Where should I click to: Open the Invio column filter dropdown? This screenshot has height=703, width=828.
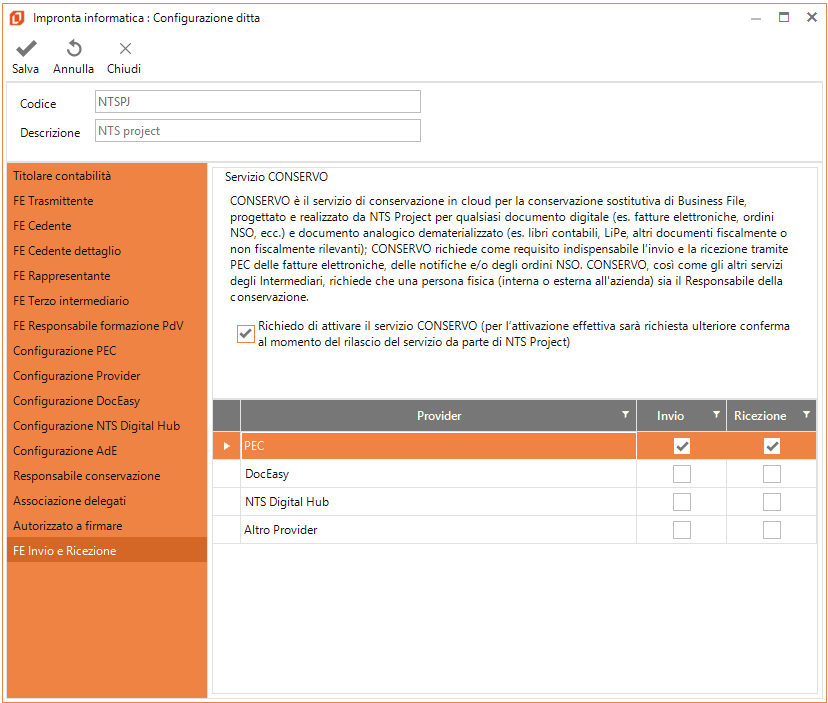(716, 415)
